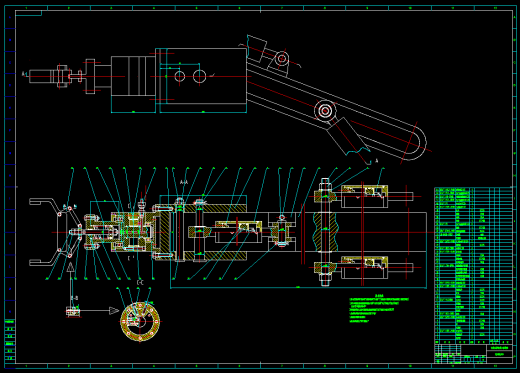
Task: Select the upper hydraulic cylinder in the section view
Action: pyautogui.click(x=365, y=196)
